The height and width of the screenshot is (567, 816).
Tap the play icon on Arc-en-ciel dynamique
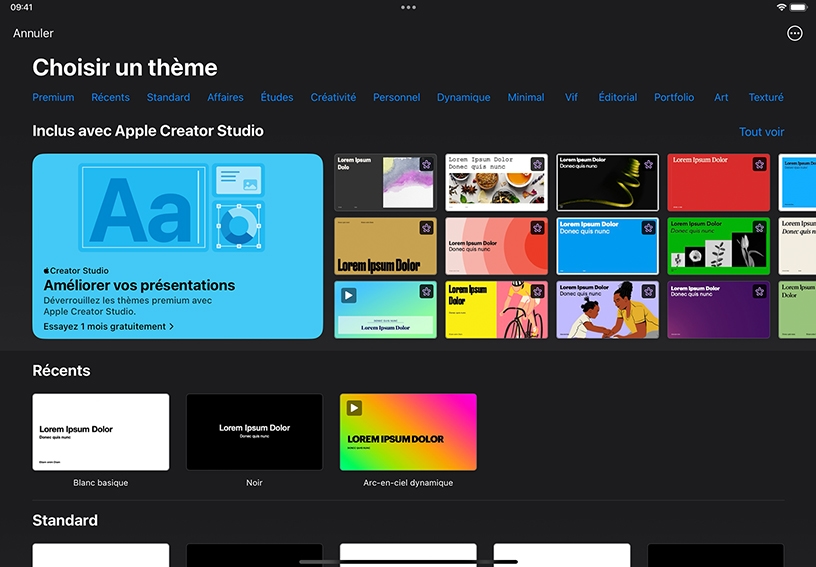coord(354,408)
